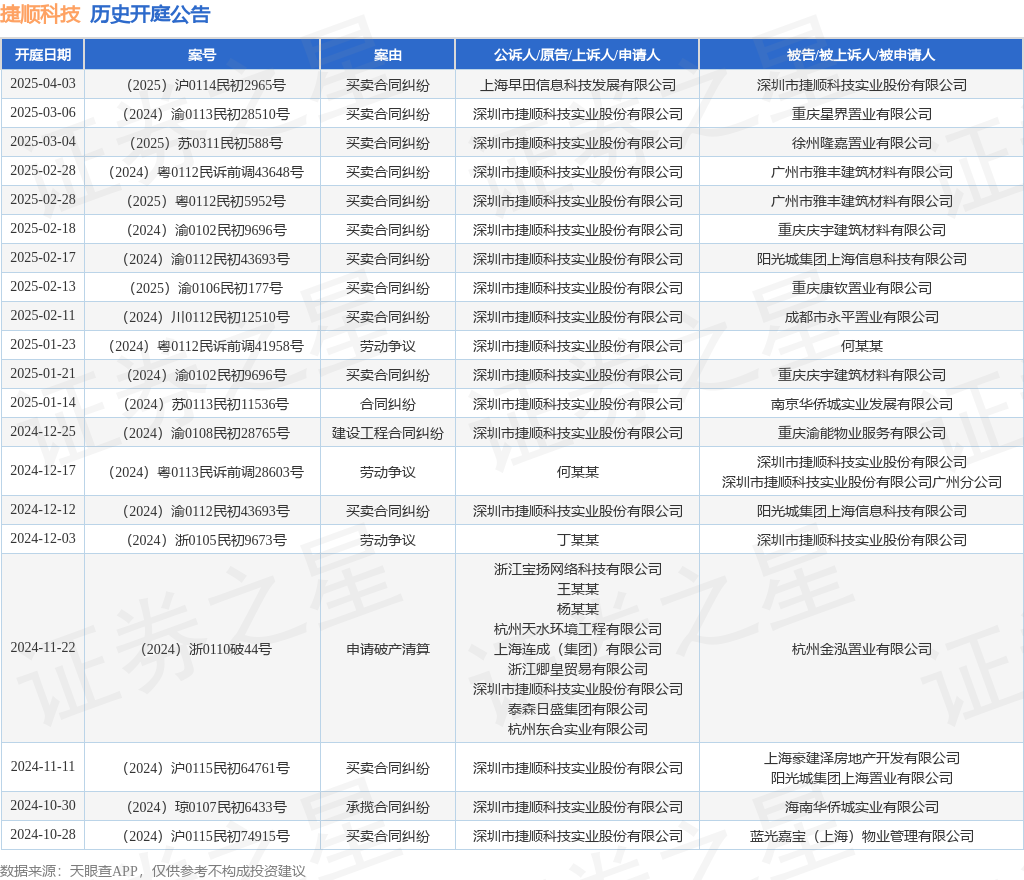This screenshot has height=880, width=1024.
Task: Click applicant 杭州天水环境工程有限公司
Action: [577, 629]
